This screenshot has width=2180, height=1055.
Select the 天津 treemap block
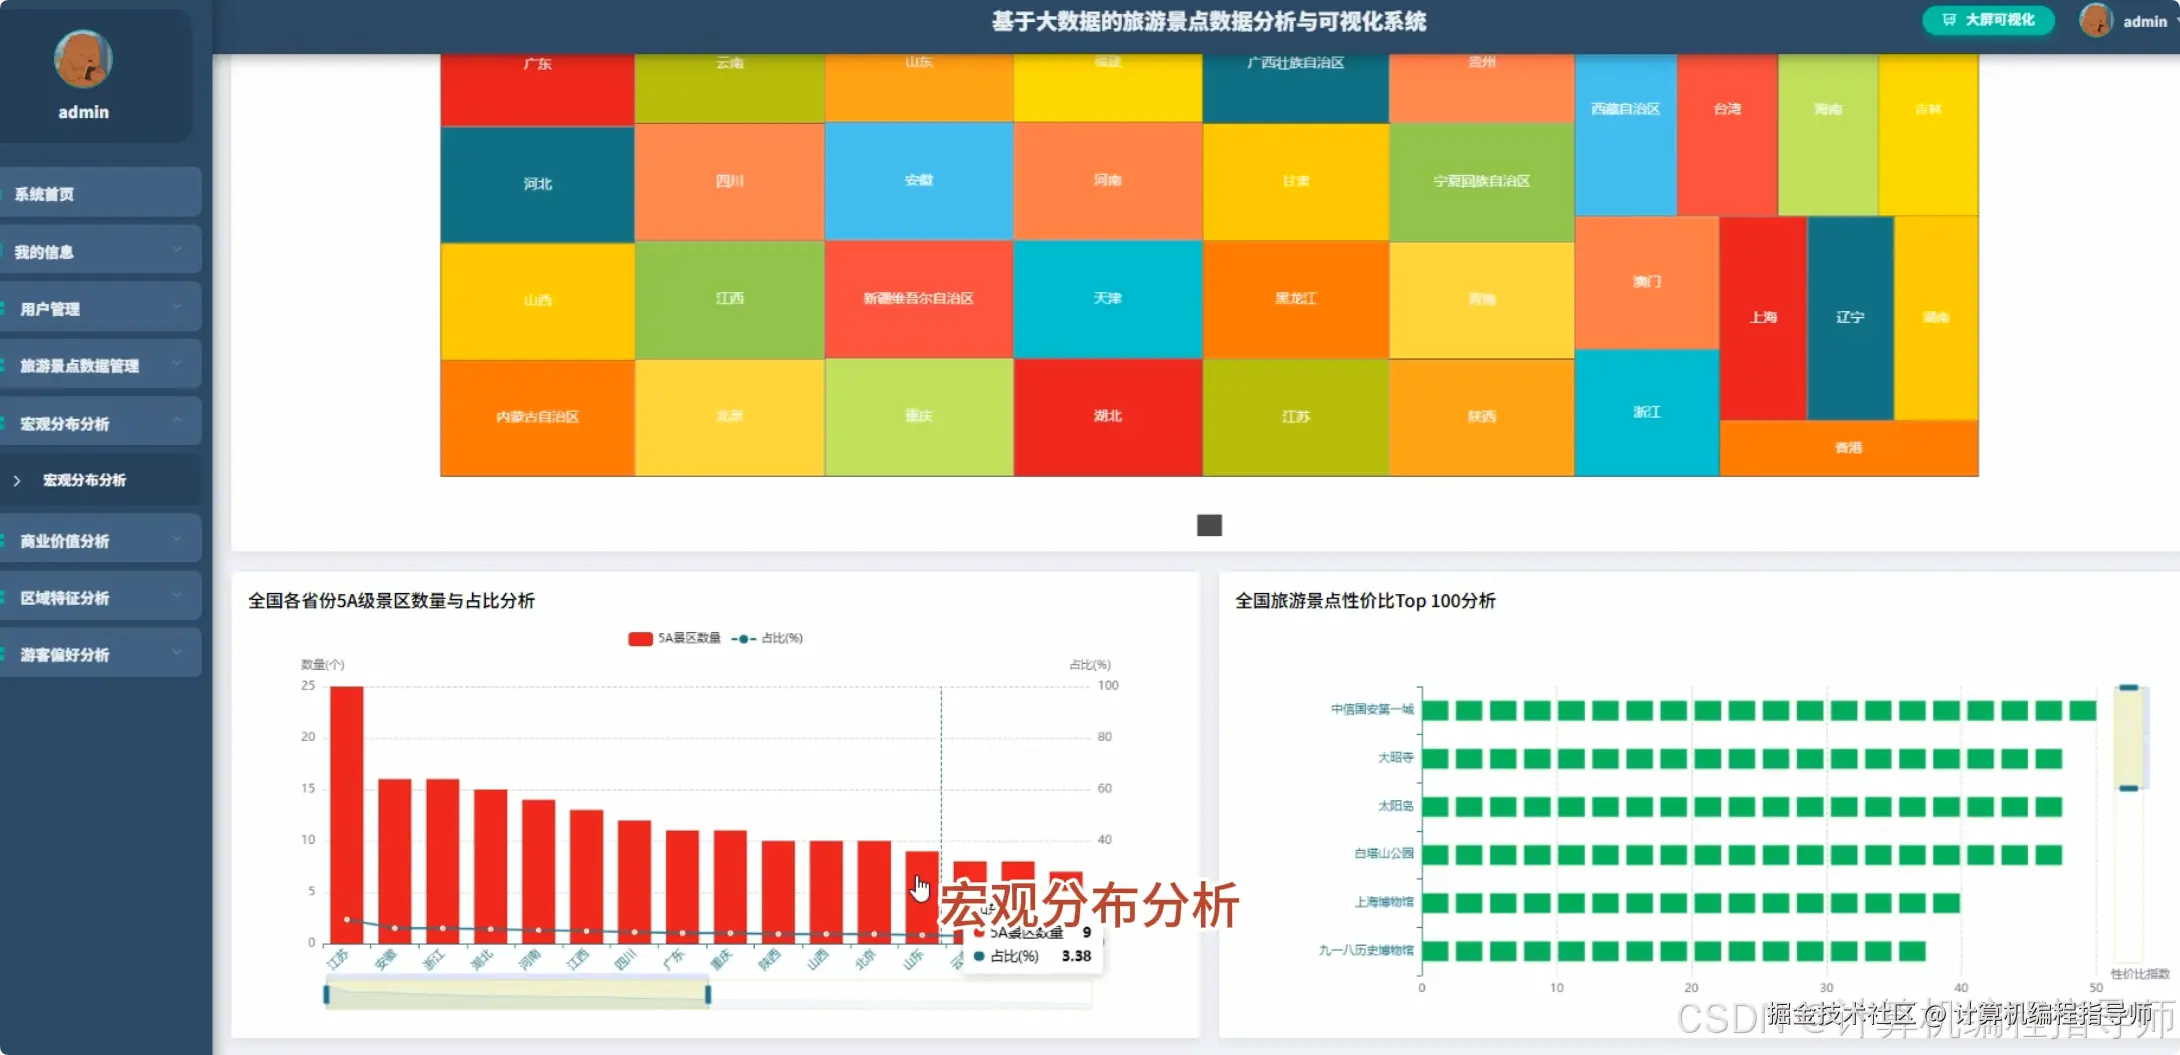tap(1107, 299)
